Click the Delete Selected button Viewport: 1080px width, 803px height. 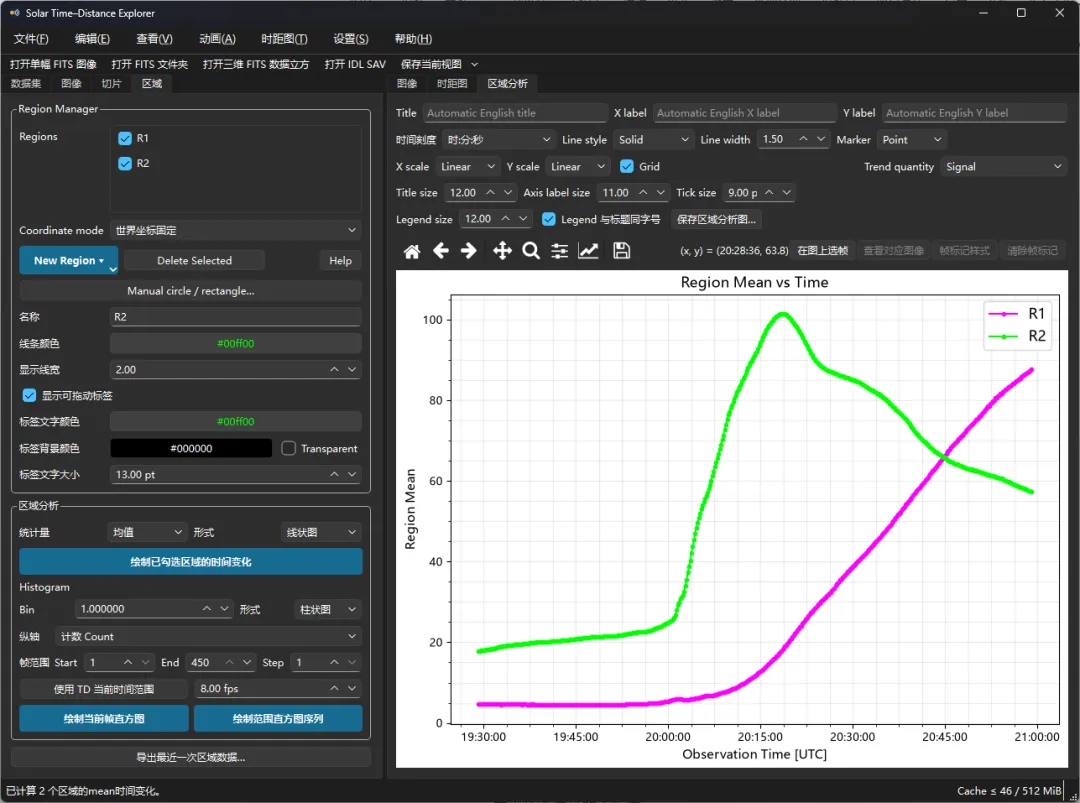[194, 260]
